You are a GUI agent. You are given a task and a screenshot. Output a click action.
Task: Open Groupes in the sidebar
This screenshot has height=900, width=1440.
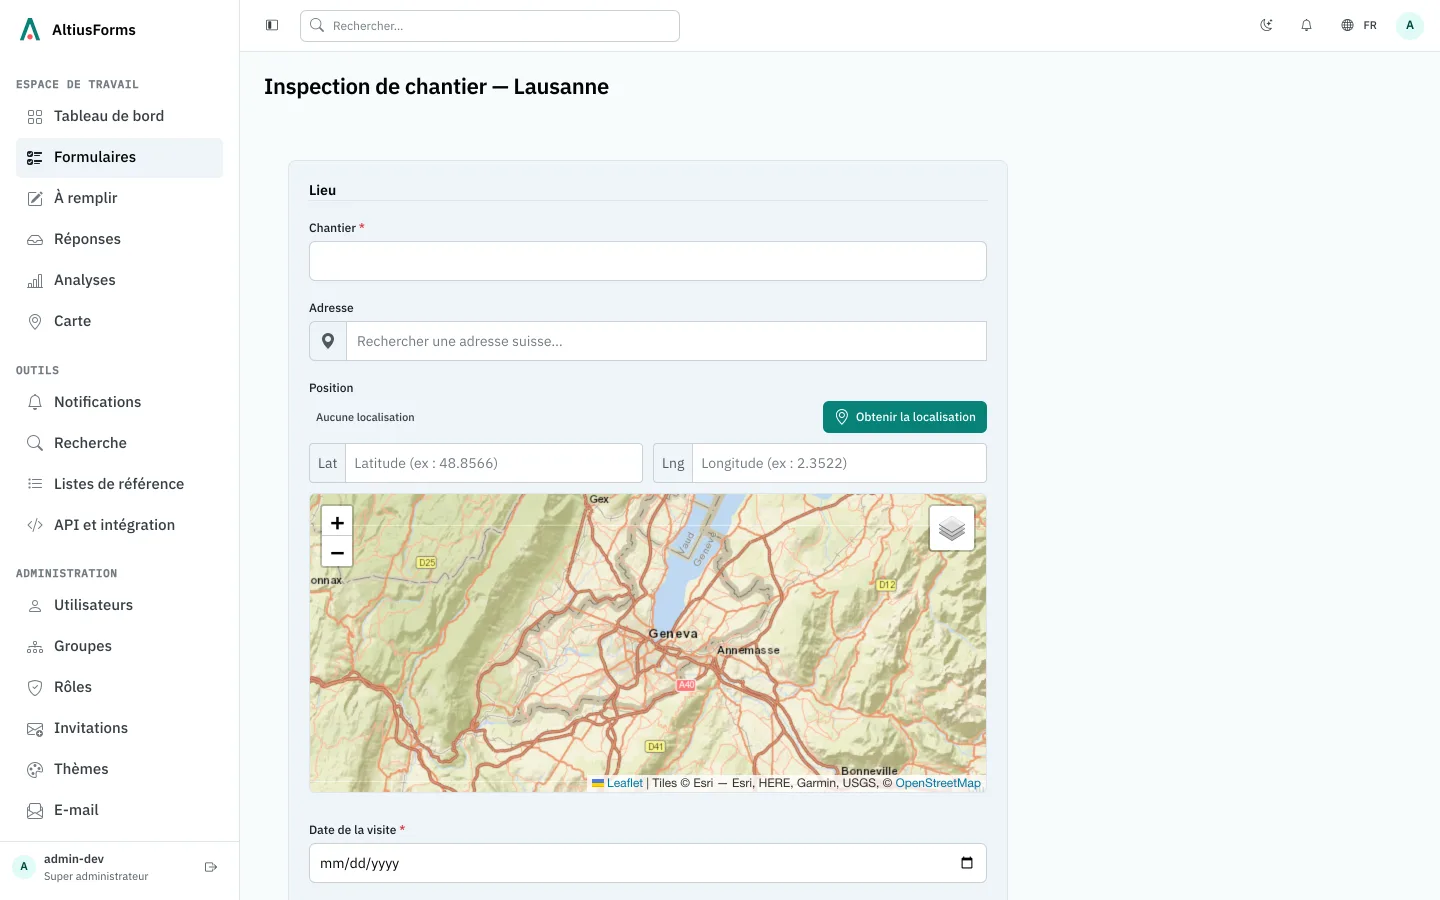tap(119, 646)
